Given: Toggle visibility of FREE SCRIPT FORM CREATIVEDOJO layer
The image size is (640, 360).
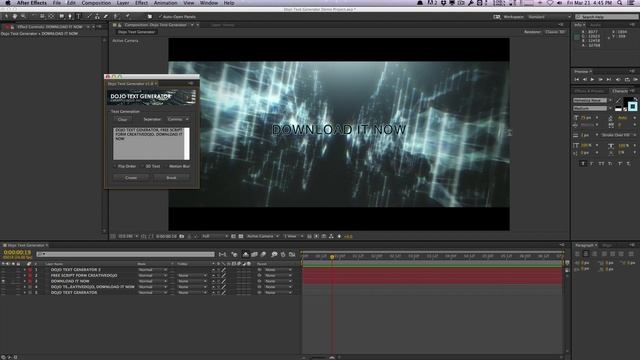Looking at the screenshot, I should coord(3,276).
